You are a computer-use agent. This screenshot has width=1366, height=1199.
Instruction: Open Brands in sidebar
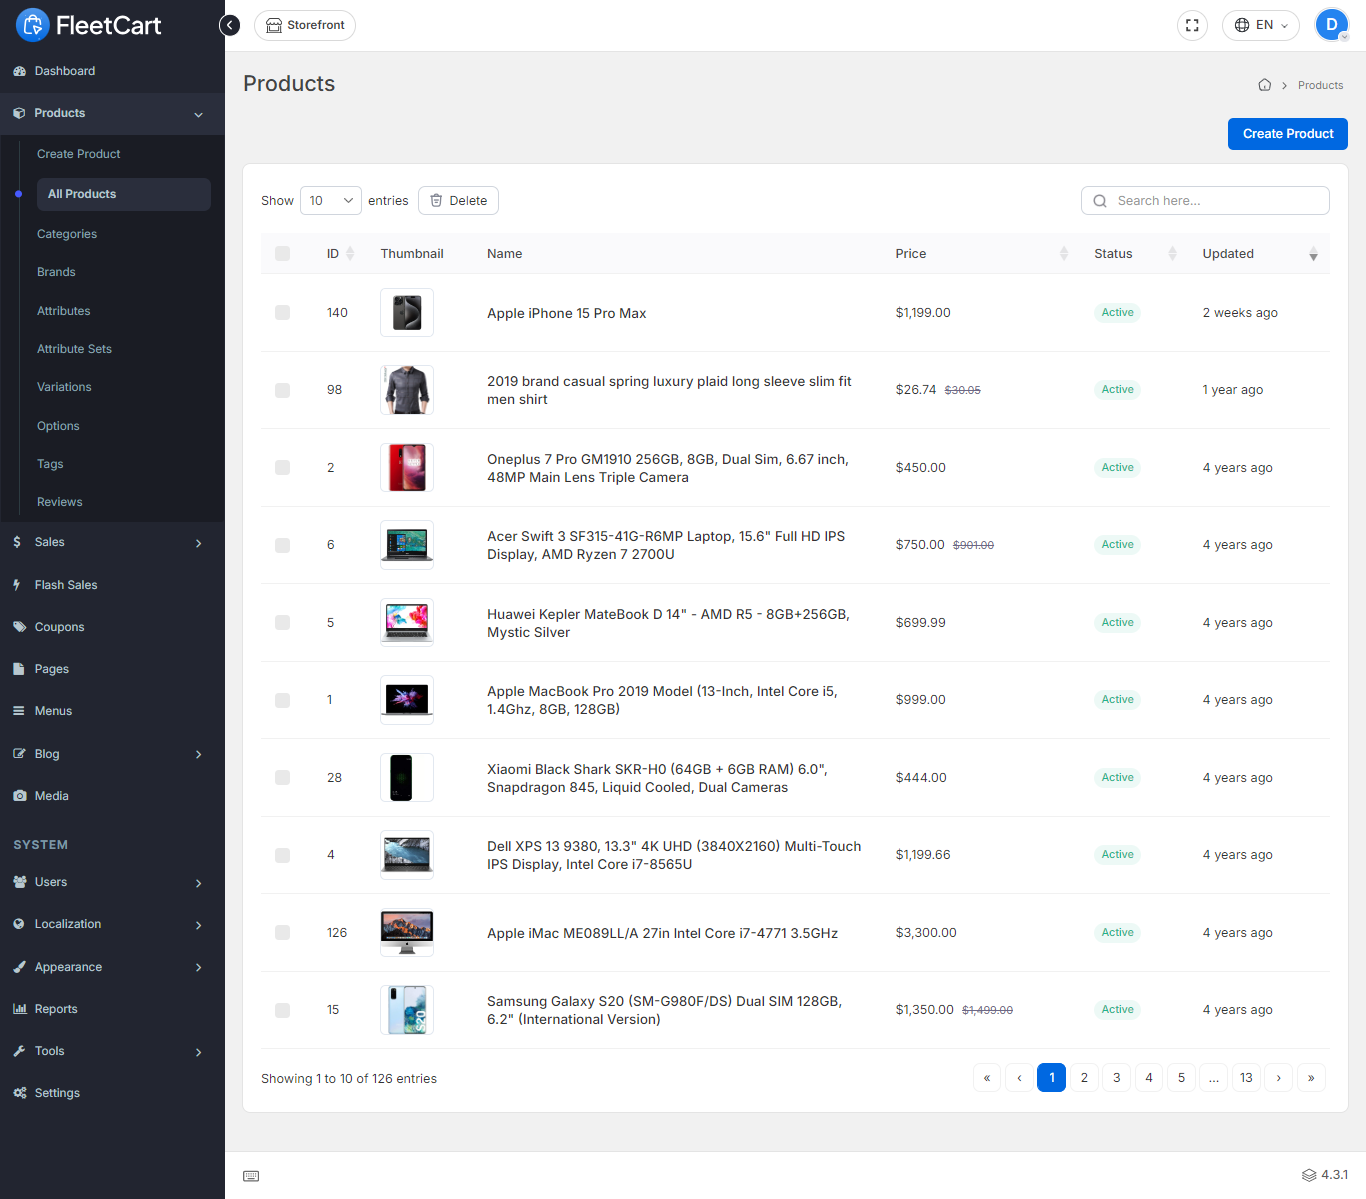(56, 272)
